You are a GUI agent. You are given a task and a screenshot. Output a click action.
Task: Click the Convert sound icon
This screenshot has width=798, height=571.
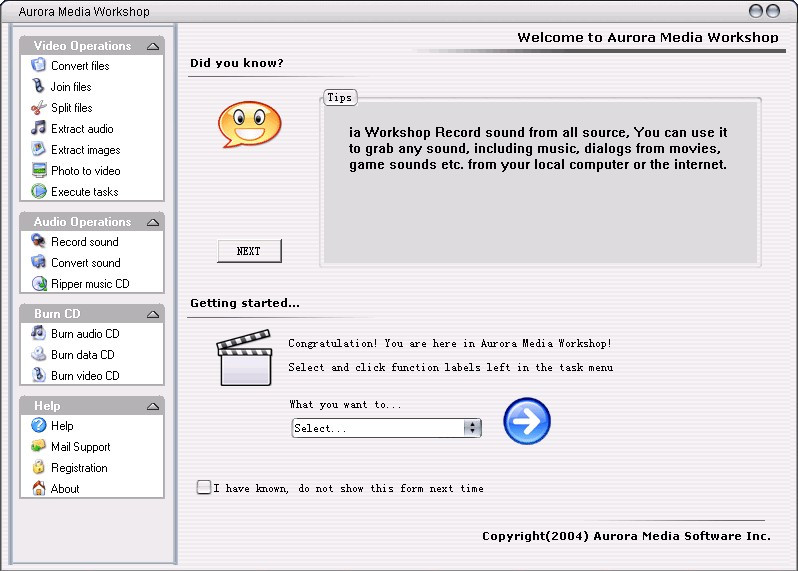click(38, 262)
